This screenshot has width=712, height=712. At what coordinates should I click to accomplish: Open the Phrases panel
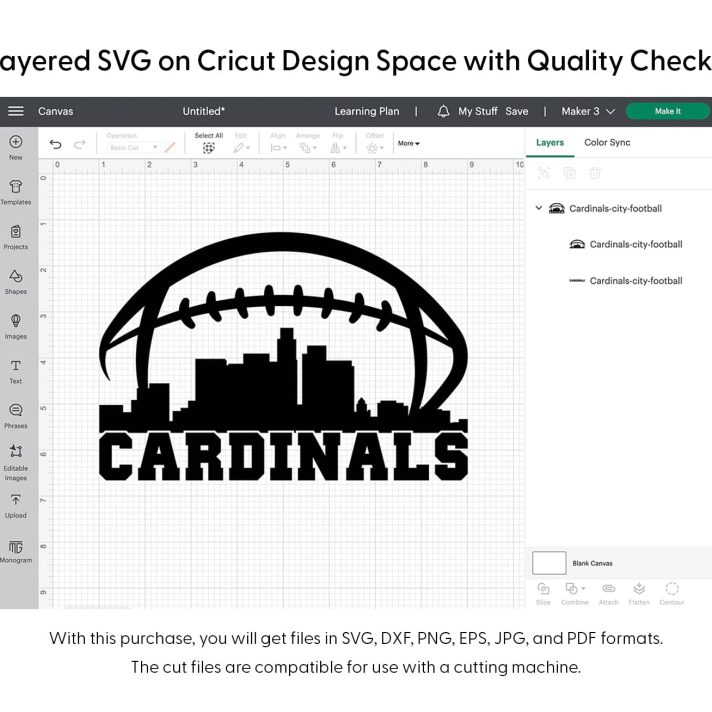pos(16,416)
